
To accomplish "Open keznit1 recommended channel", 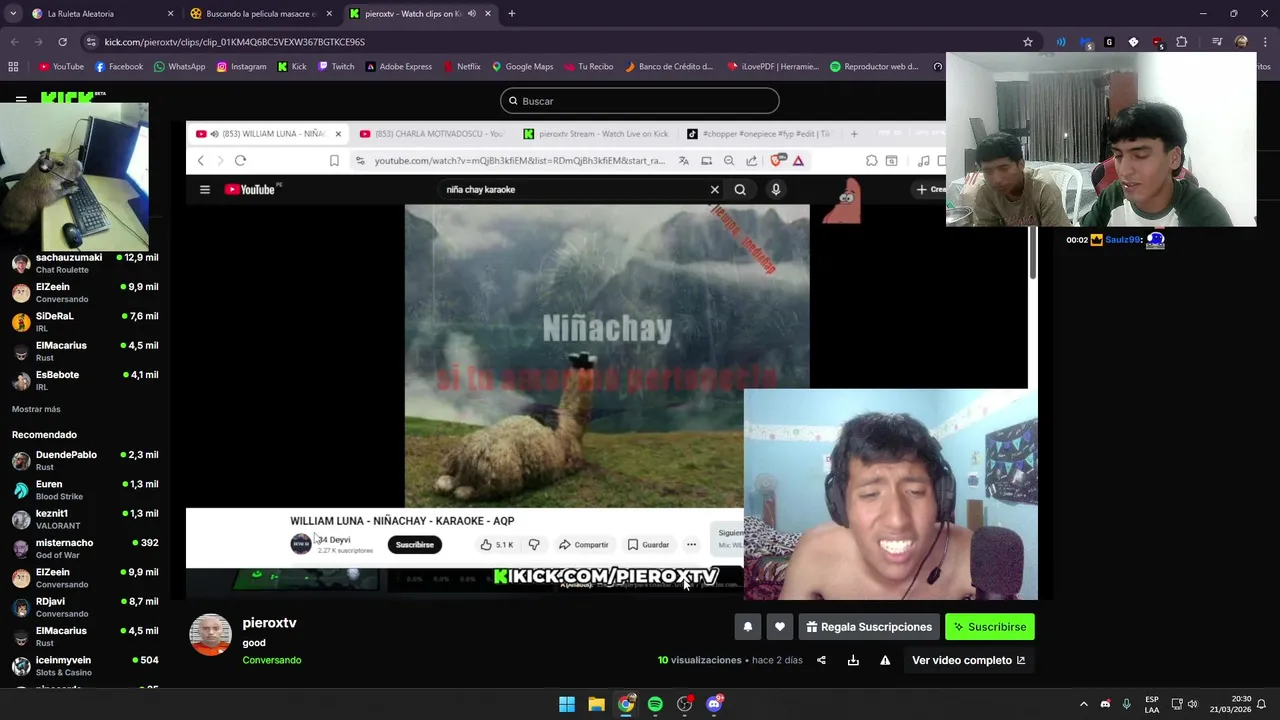I will 85,519.
